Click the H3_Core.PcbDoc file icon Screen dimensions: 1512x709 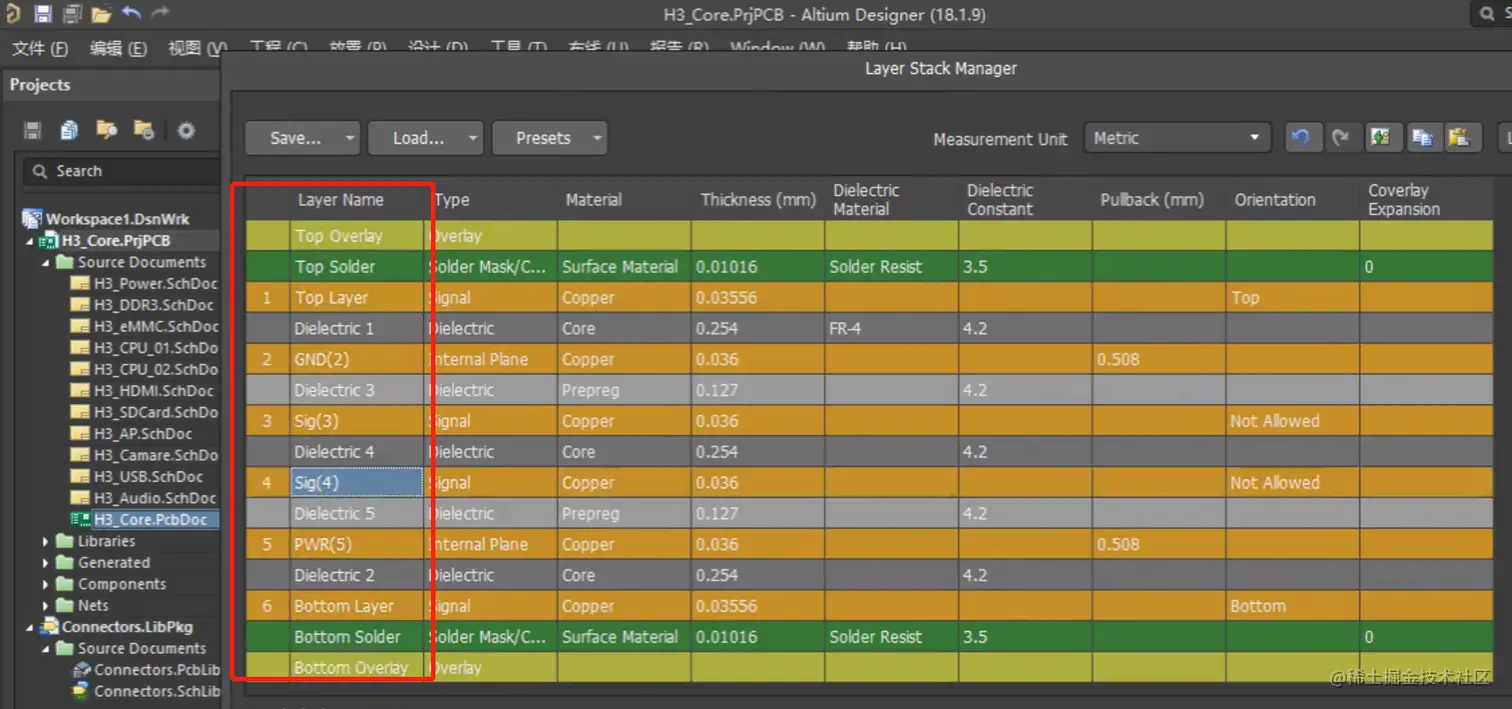pyautogui.click(x=80, y=519)
